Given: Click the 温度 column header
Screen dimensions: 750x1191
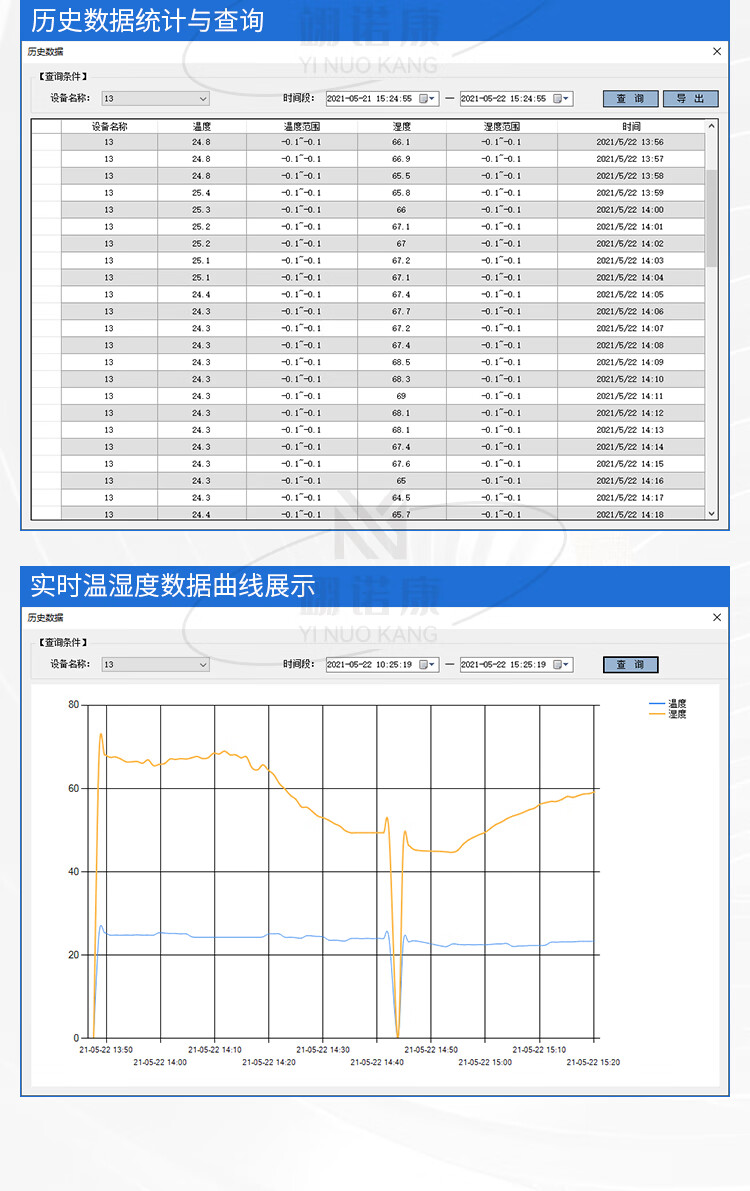Looking at the screenshot, I should click(x=201, y=126).
